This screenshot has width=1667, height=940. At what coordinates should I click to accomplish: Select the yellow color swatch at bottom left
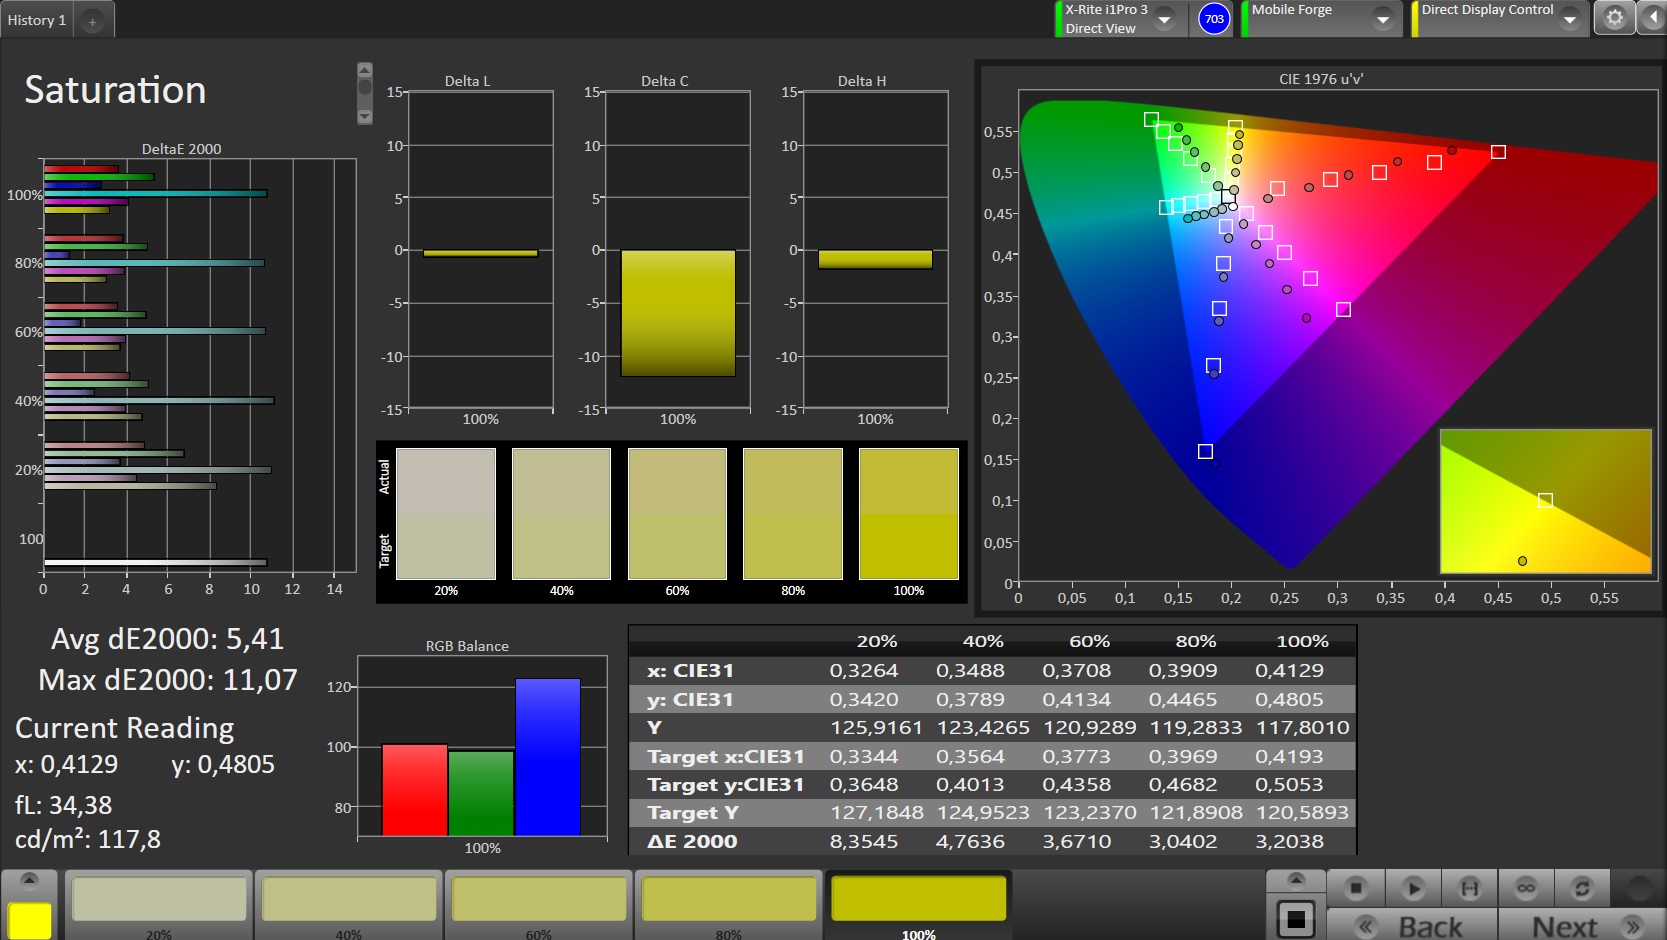coord(29,920)
